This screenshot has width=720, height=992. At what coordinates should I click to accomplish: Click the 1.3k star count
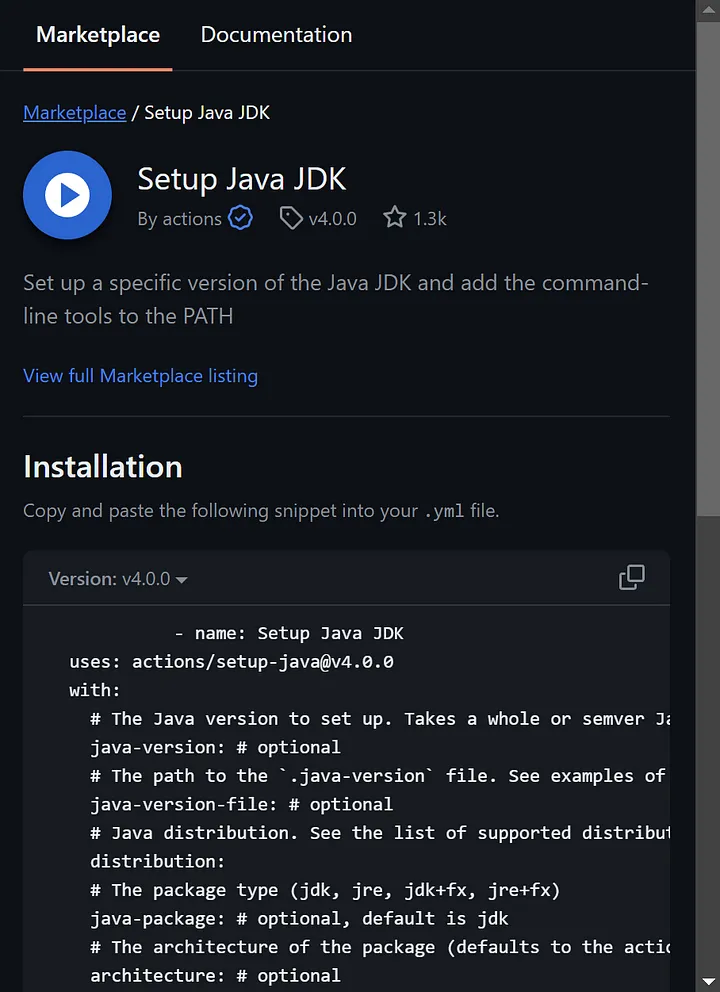coord(430,219)
